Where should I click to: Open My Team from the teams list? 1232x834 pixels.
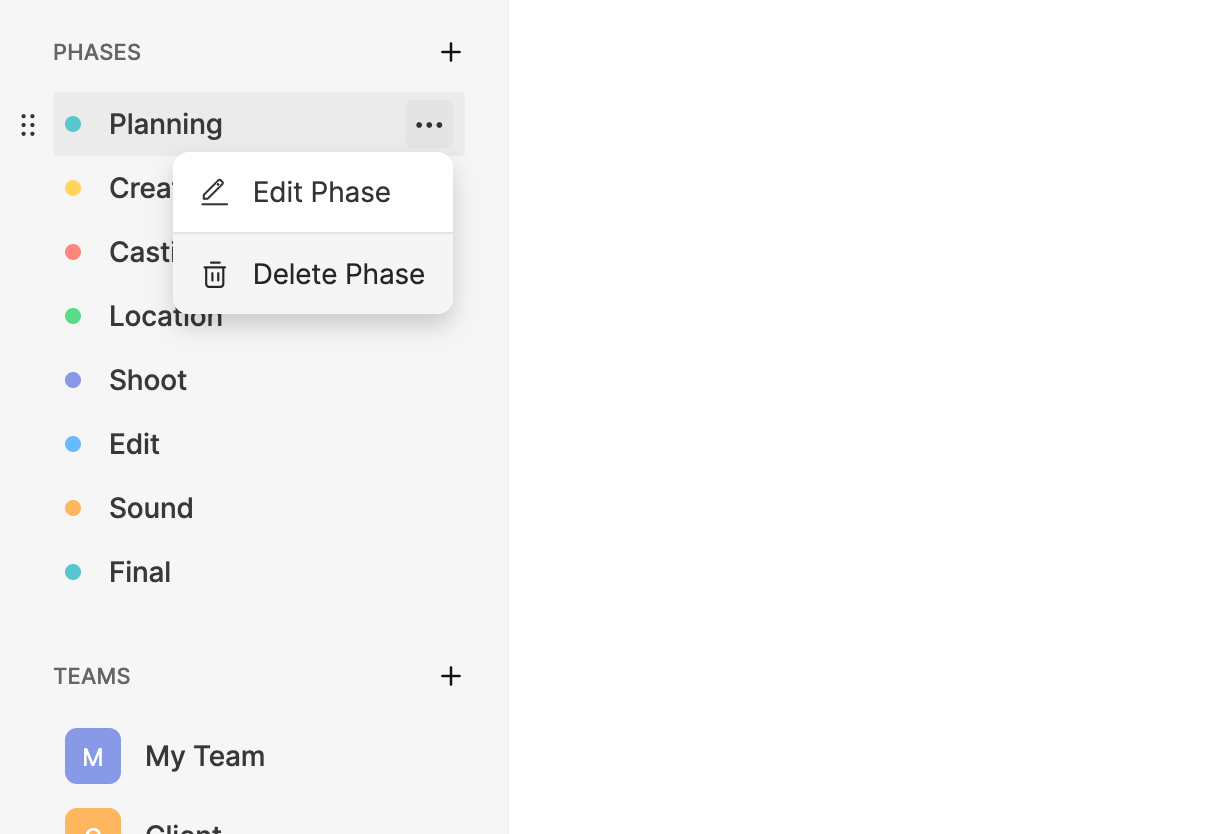point(205,756)
